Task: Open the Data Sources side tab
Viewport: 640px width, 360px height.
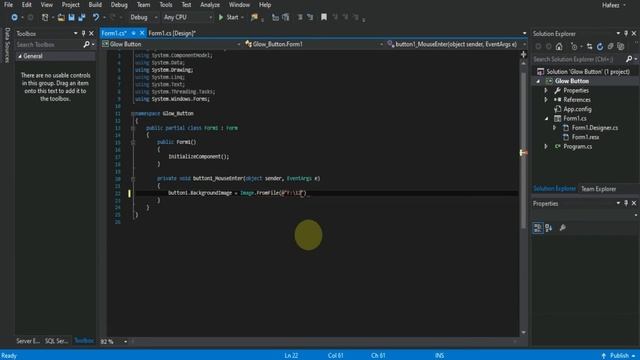Action: click(7, 45)
